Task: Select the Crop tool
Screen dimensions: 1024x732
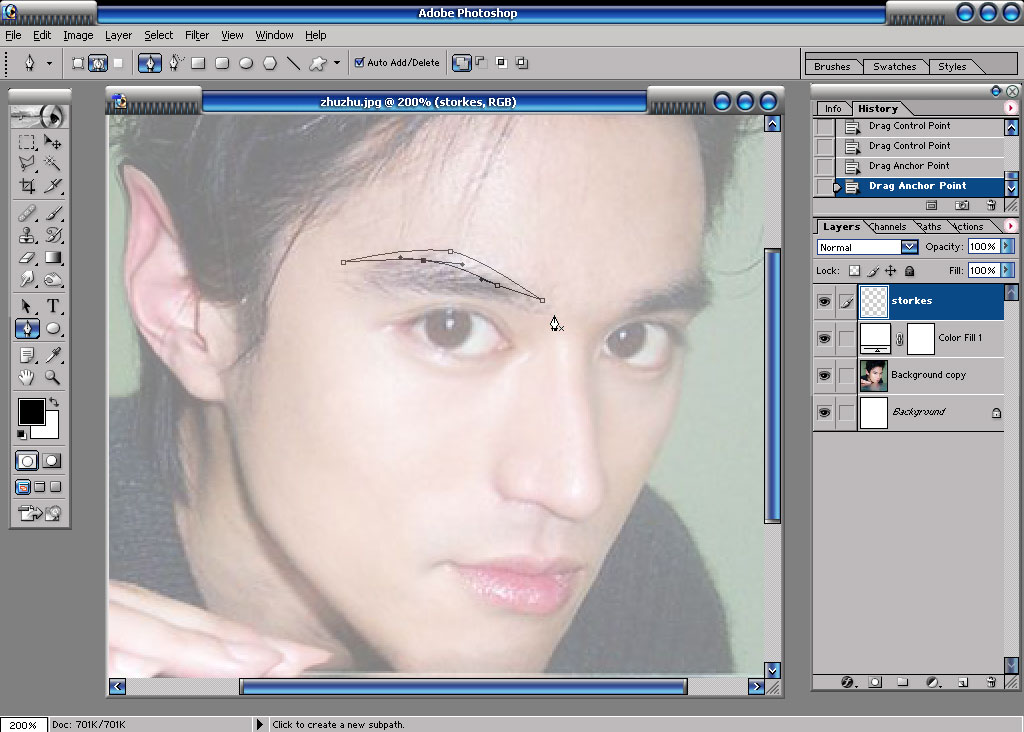Action: click(x=27, y=186)
